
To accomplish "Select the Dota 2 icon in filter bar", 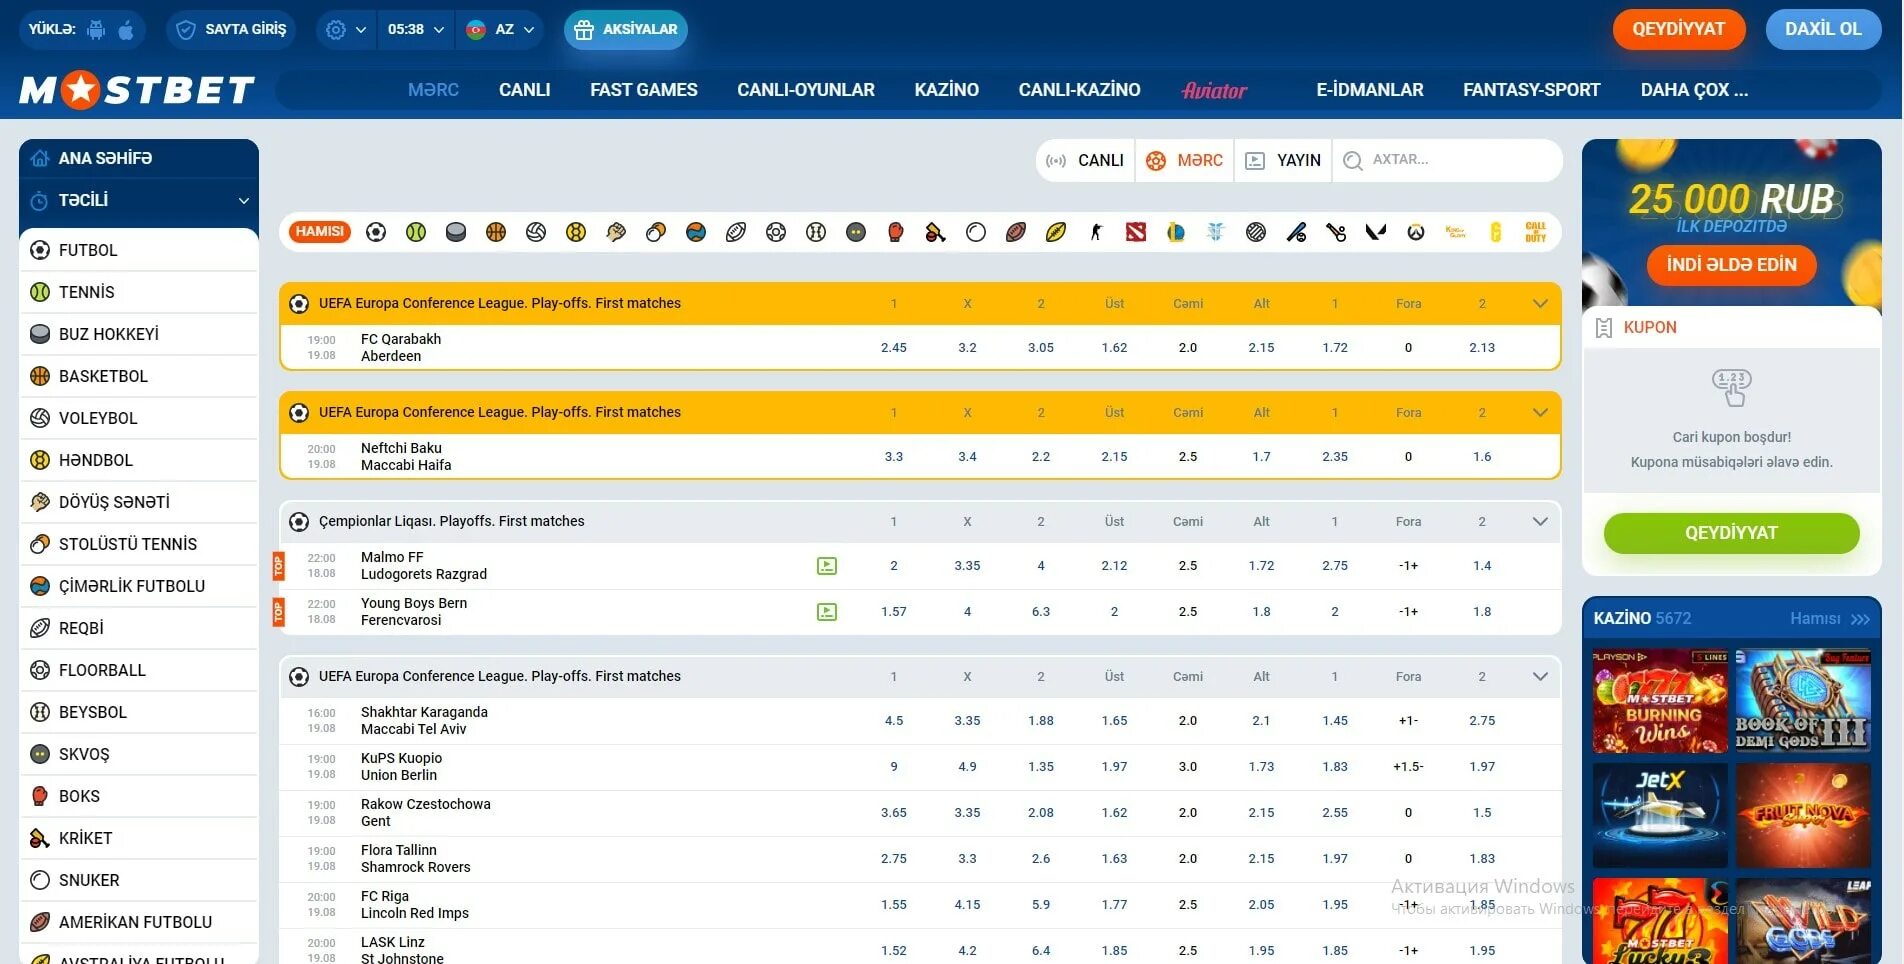I will click(1136, 232).
